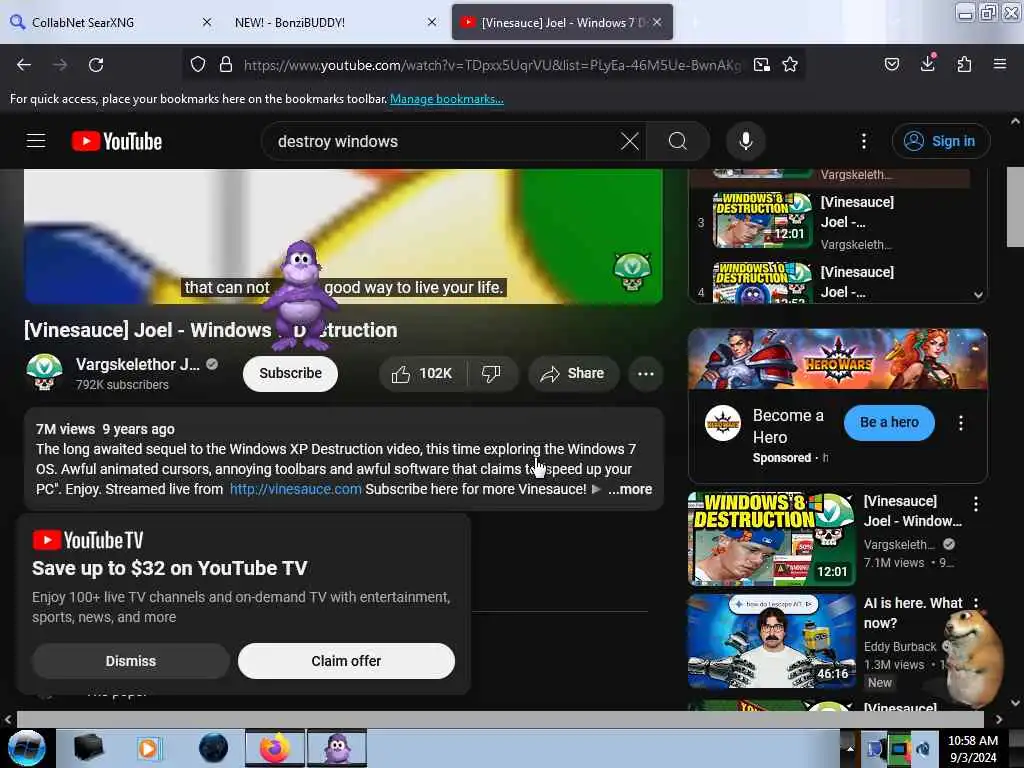Click the padlock site security icon

click(x=226, y=65)
